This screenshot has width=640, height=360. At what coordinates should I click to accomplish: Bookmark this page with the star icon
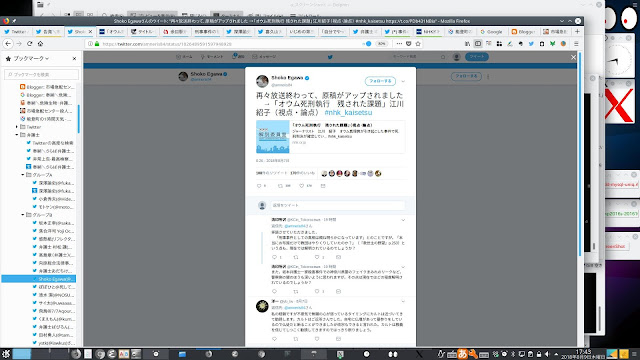coord(418,44)
